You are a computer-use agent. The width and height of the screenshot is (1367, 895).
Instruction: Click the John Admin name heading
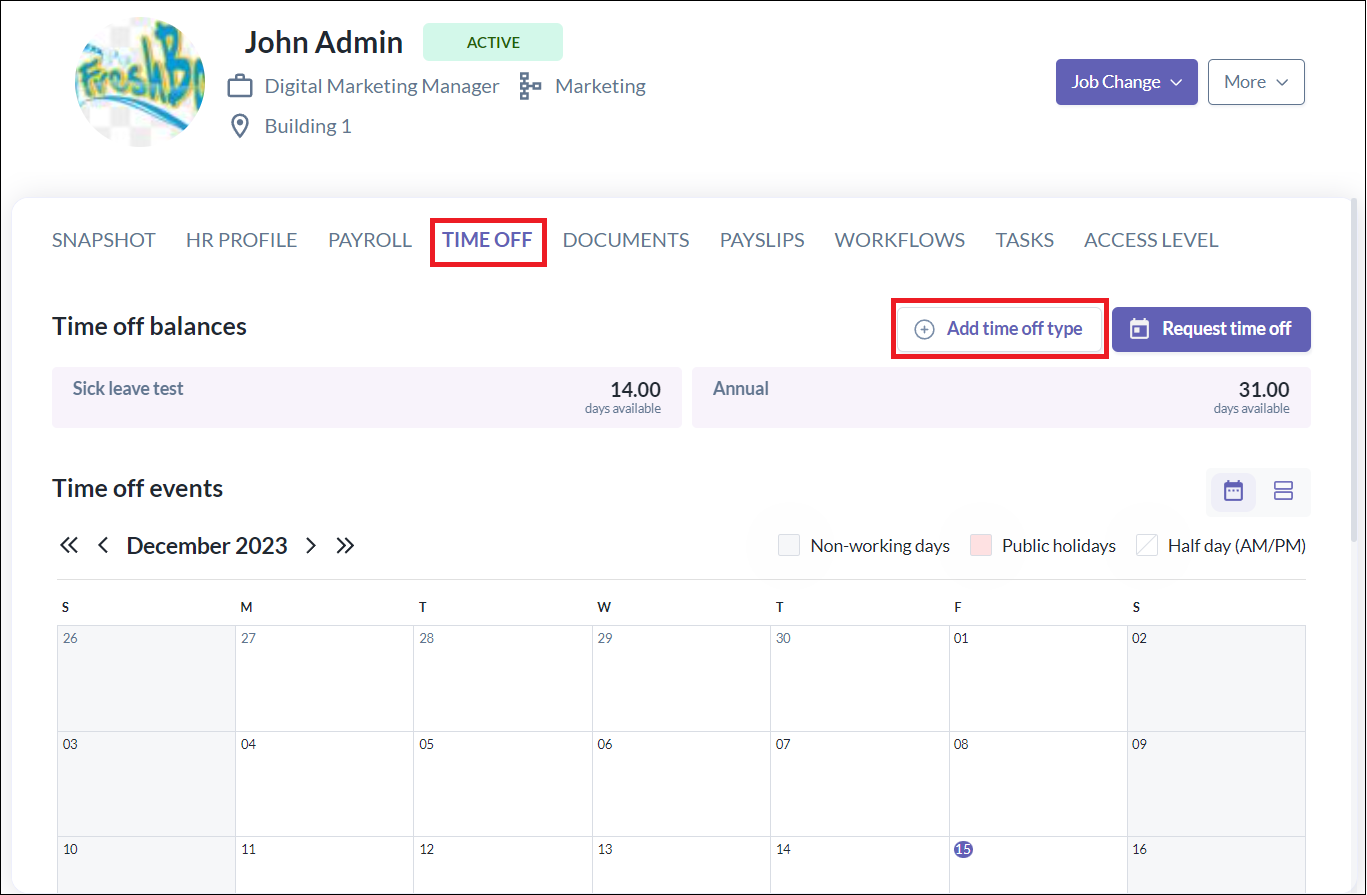click(324, 42)
